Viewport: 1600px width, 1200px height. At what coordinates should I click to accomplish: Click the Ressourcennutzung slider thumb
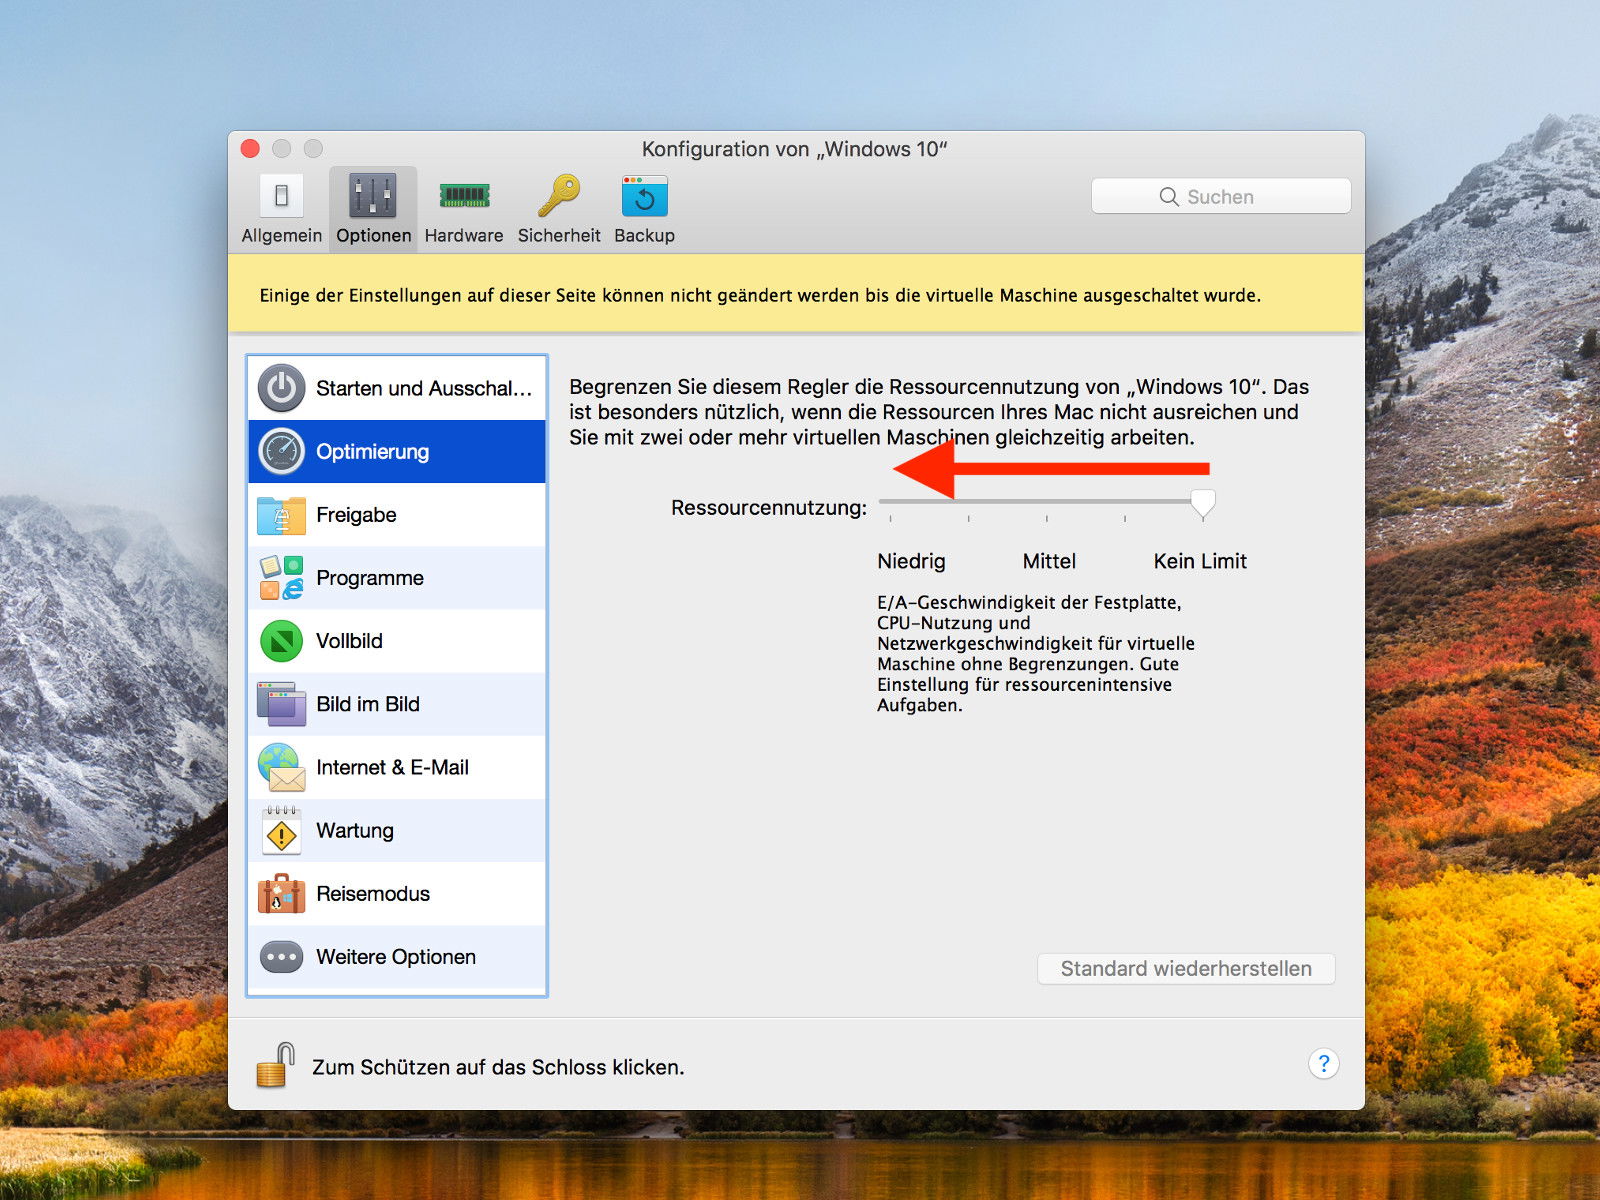1203,503
